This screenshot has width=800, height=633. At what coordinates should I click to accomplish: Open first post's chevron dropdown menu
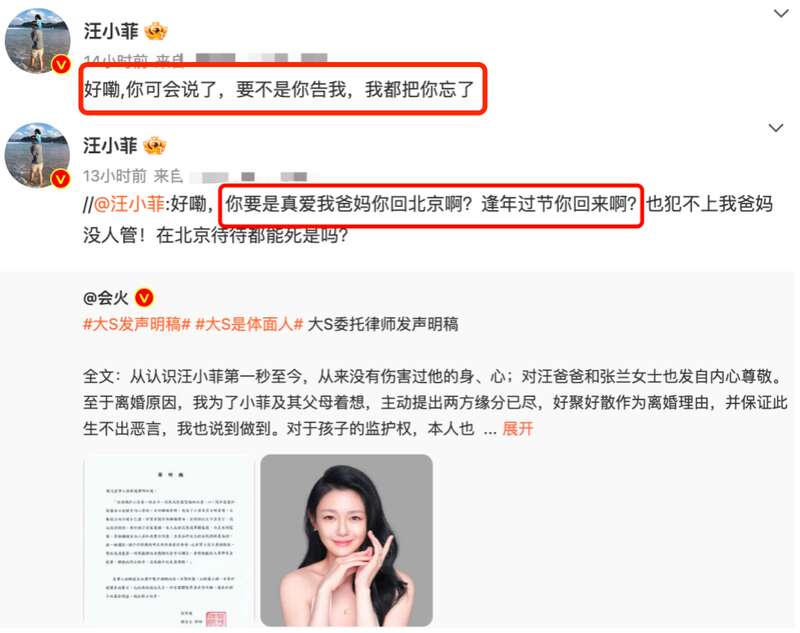pyautogui.click(x=781, y=14)
